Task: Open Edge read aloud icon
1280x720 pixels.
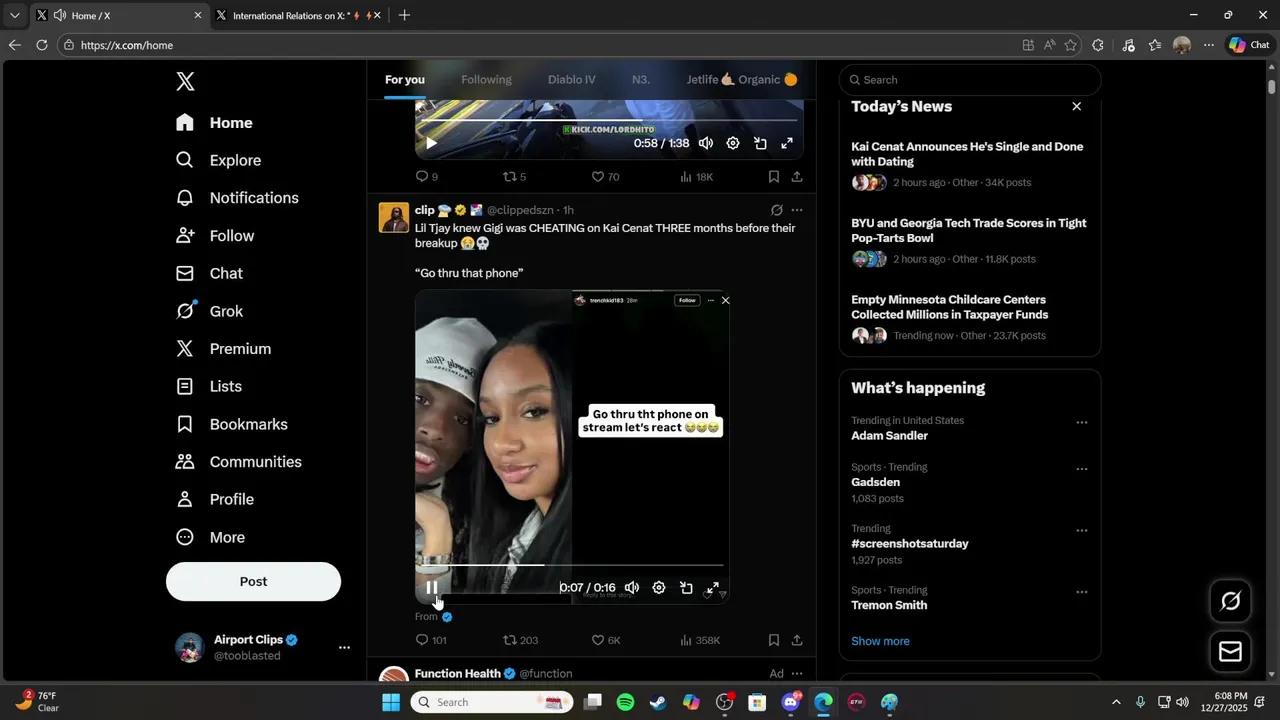Action: [x=1049, y=45]
